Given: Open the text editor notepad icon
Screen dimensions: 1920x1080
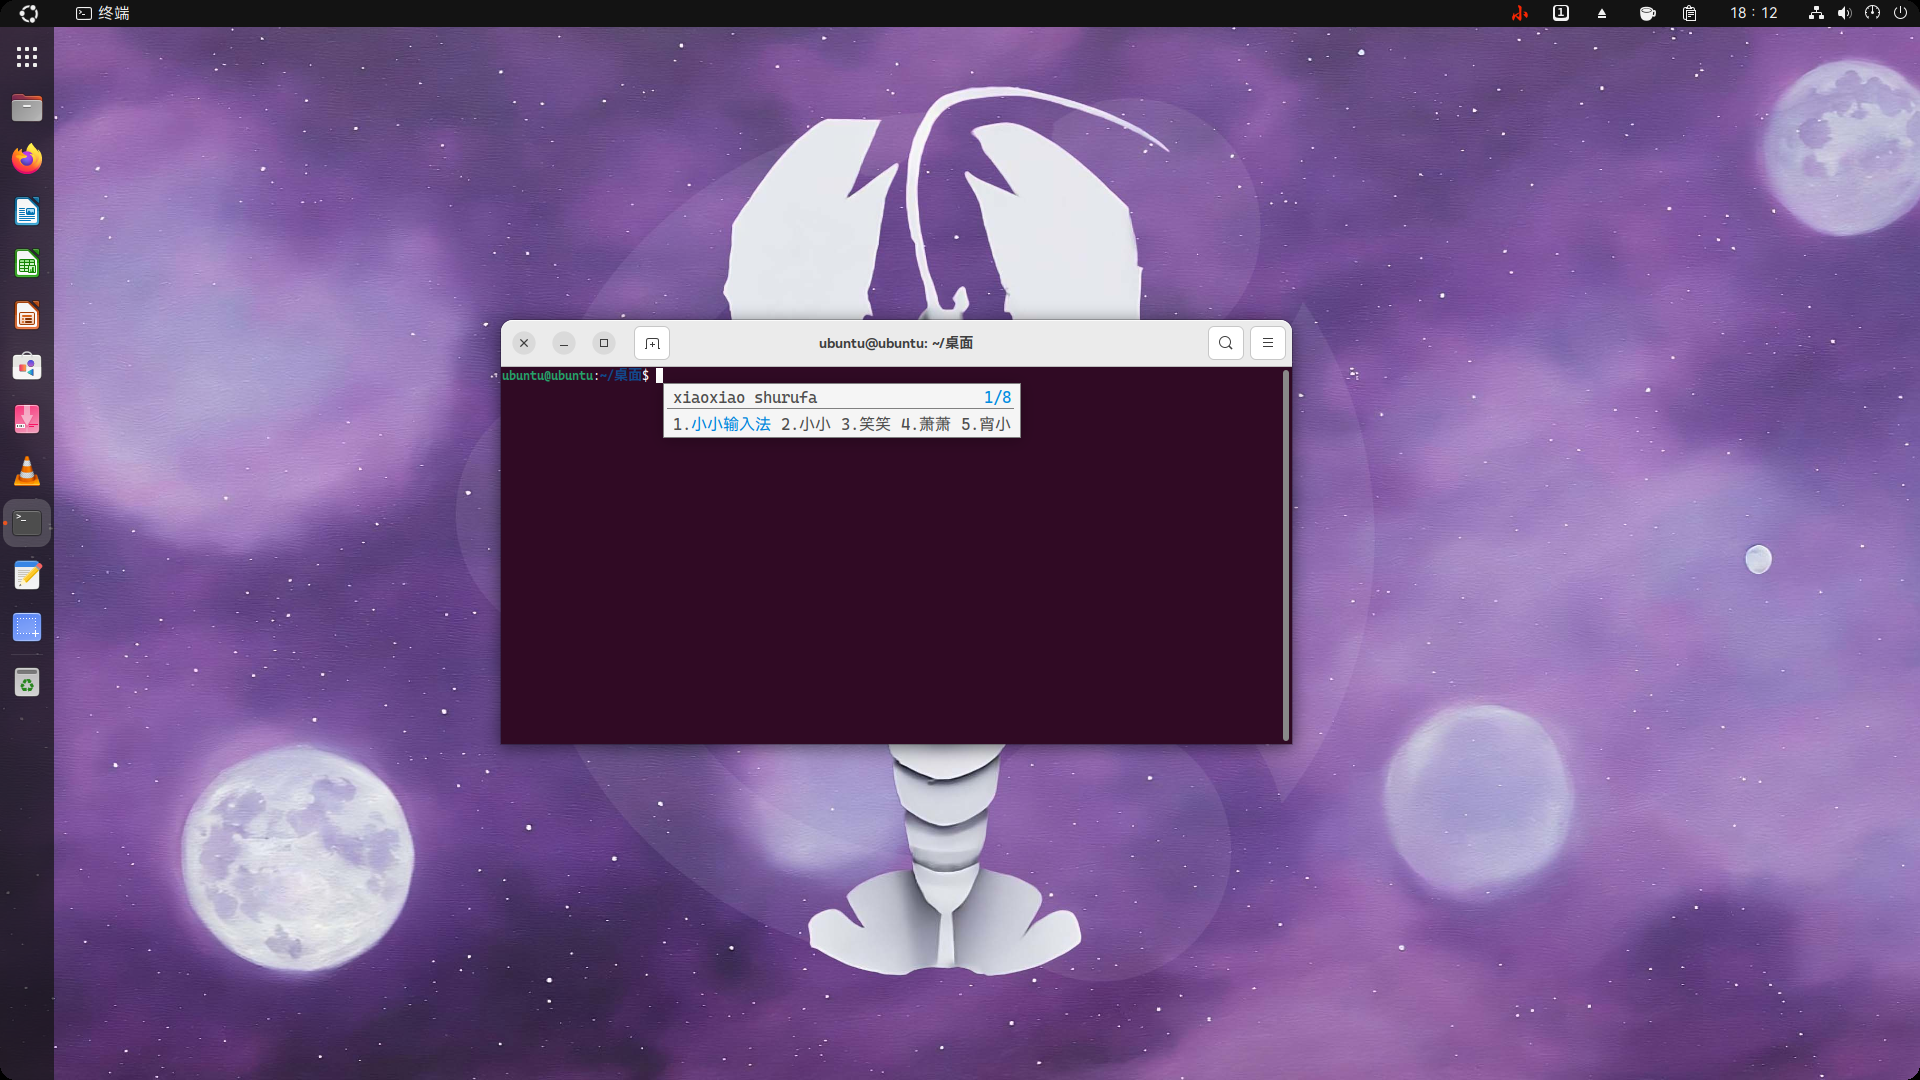Looking at the screenshot, I should pyautogui.click(x=27, y=575).
